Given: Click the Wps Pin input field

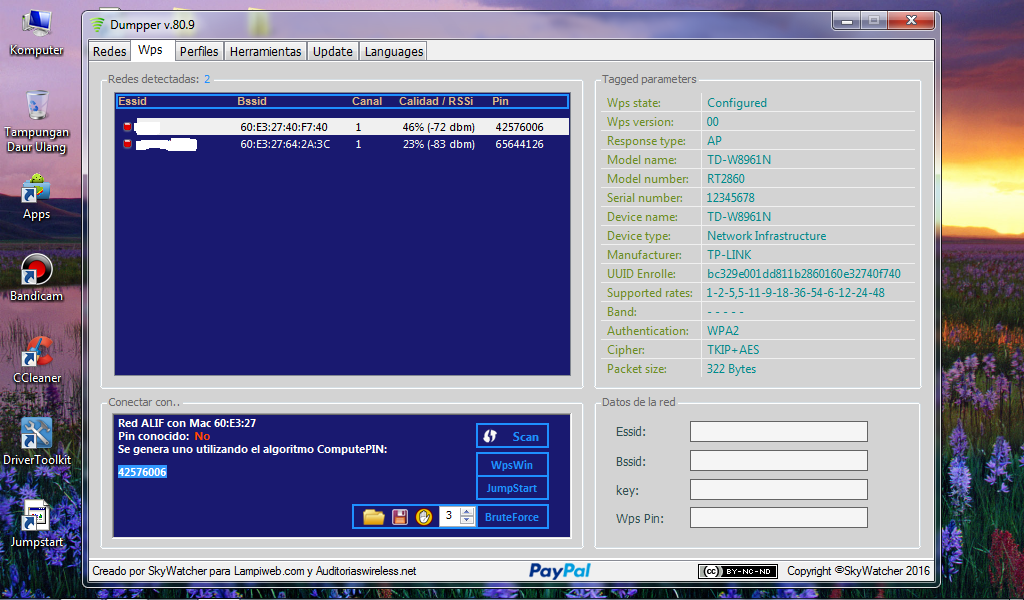Looking at the screenshot, I should 778,518.
